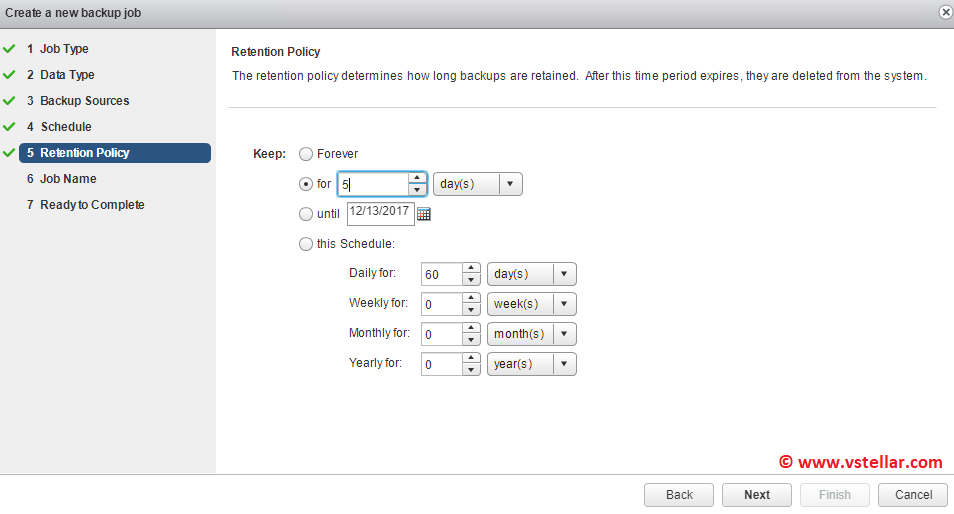Click the Yearly for value field

442,364
